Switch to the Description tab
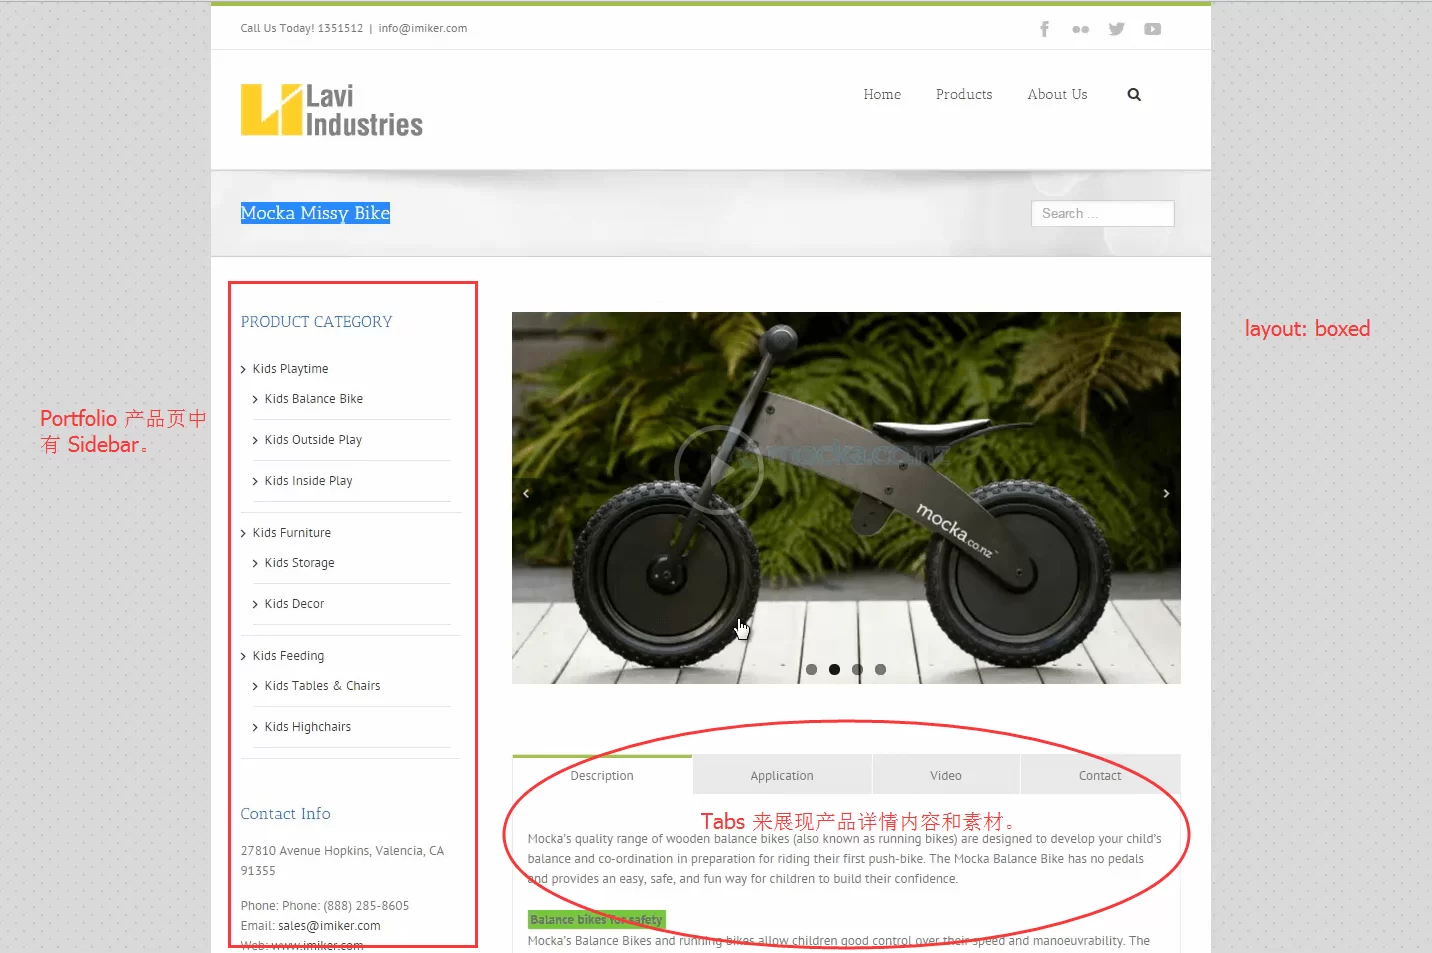 click(x=602, y=775)
